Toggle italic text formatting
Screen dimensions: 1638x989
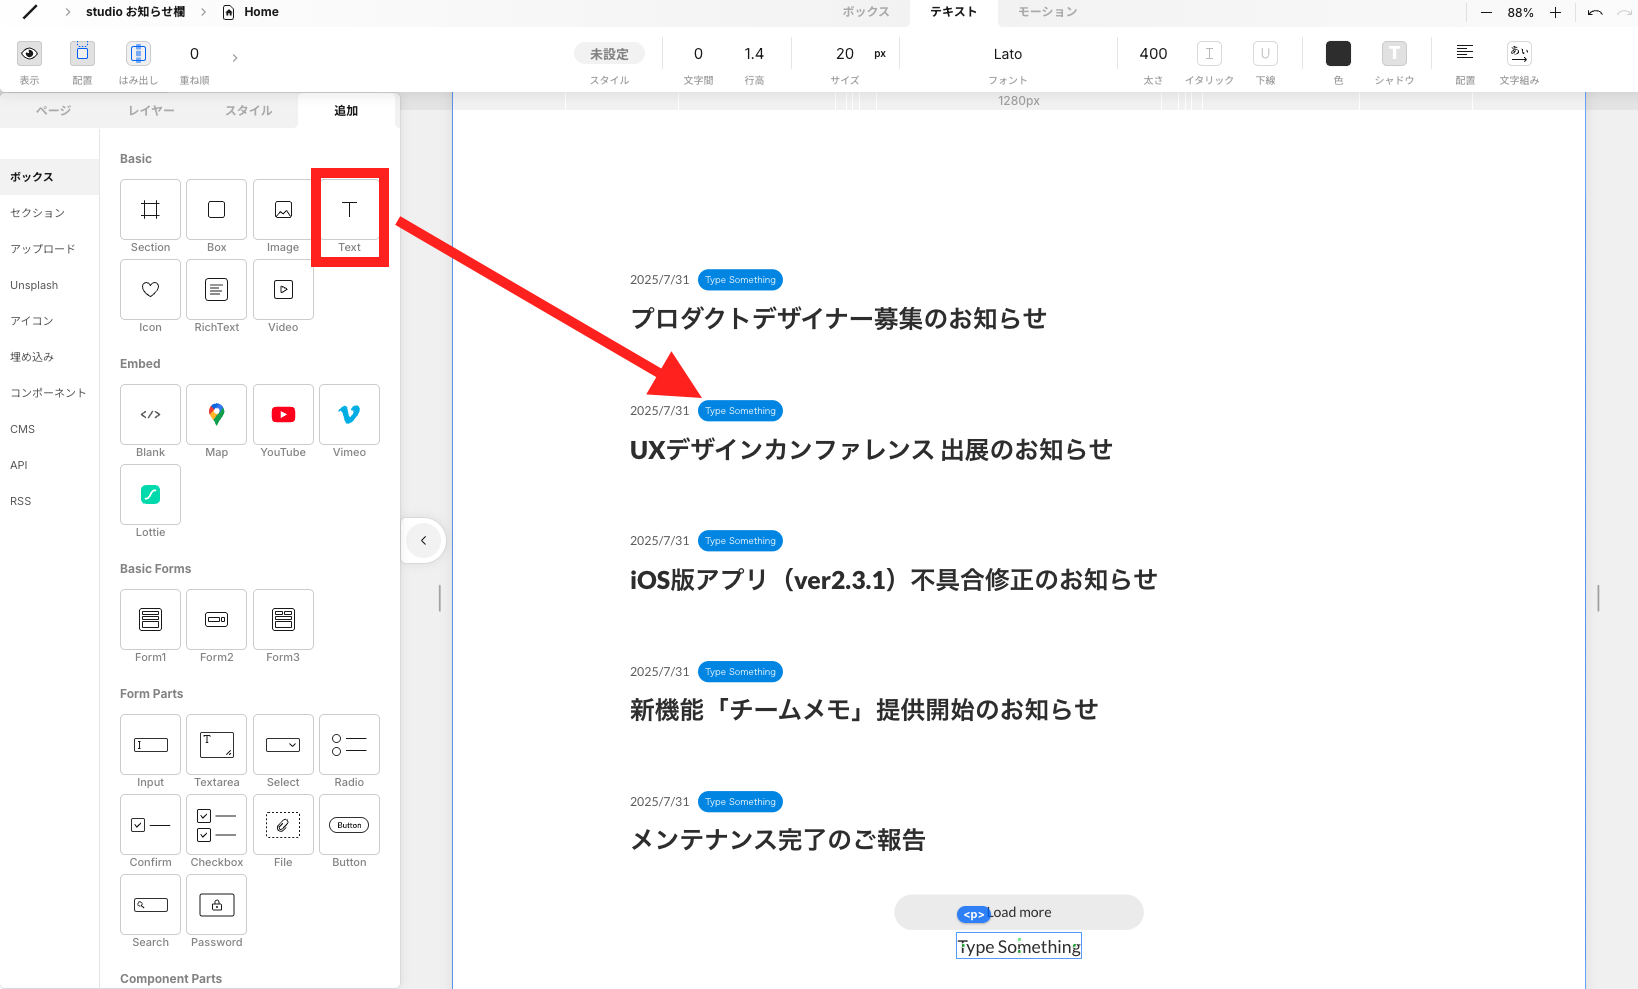[1208, 53]
